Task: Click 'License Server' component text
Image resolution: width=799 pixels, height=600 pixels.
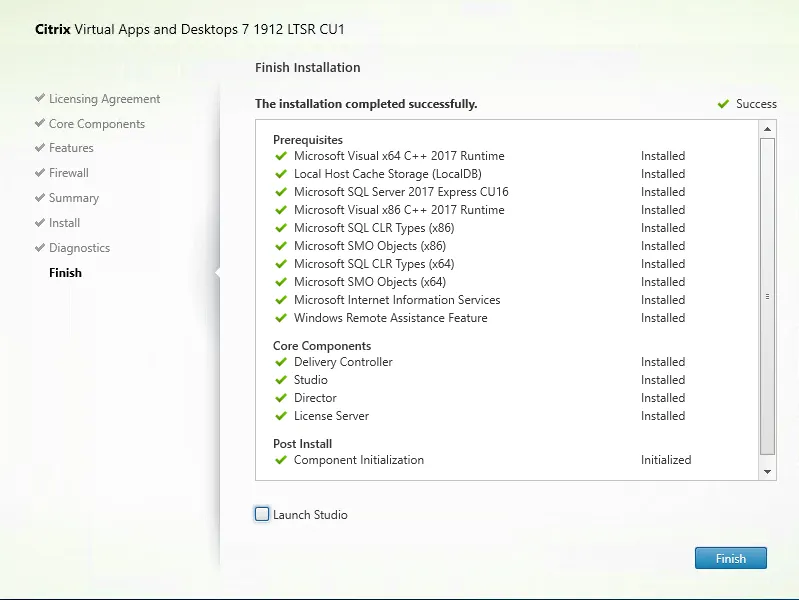Action: pyautogui.click(x=331, y=416)
